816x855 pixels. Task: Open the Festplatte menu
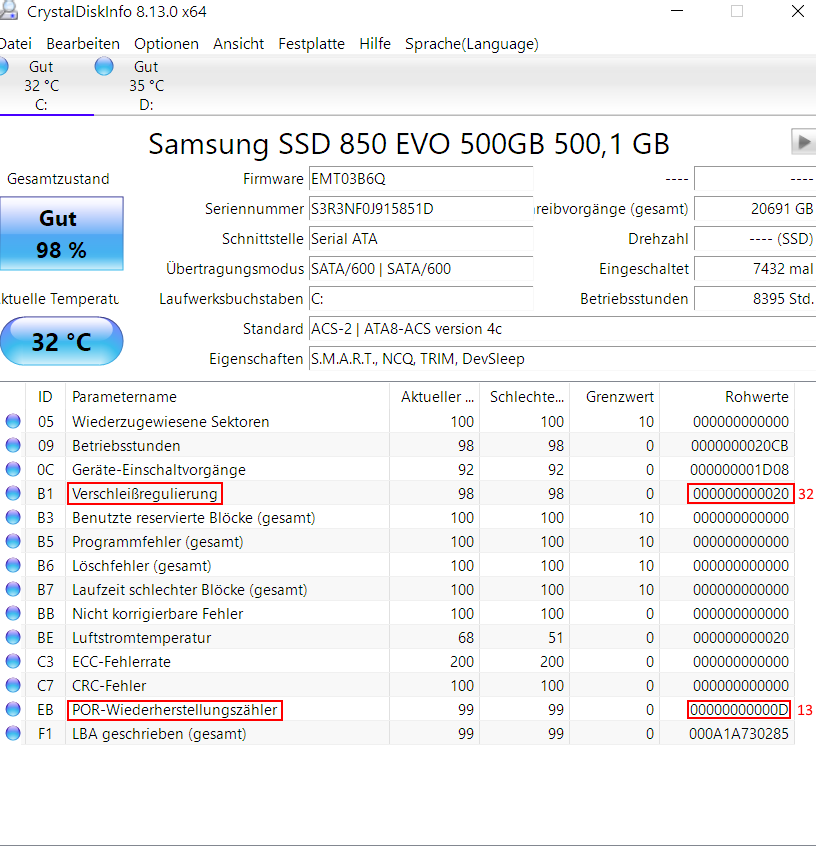pos(311,44)
